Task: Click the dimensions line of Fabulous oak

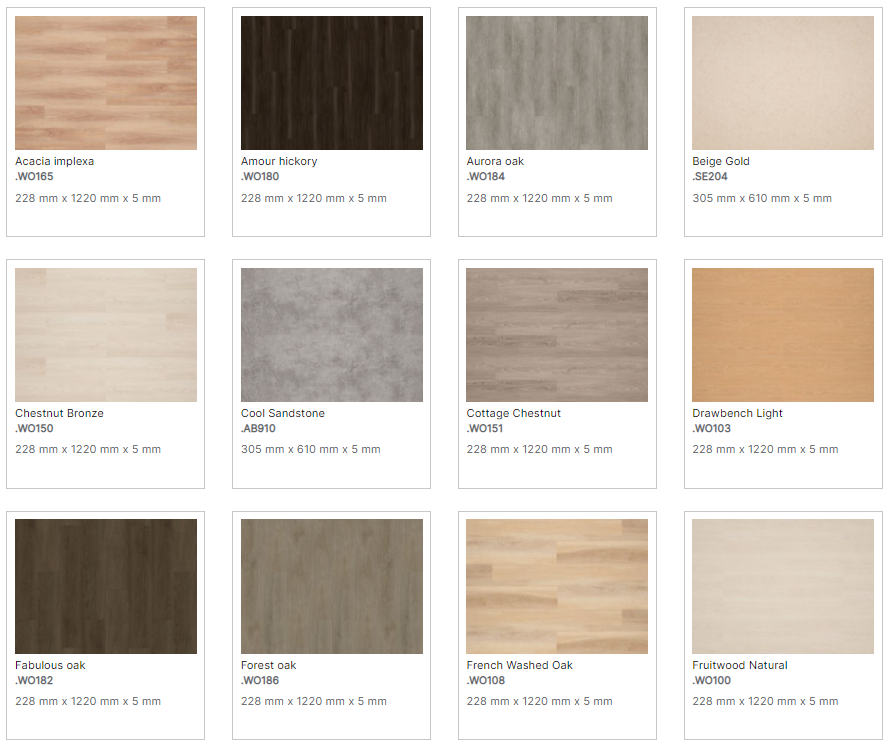Action: tap(88, 701)
